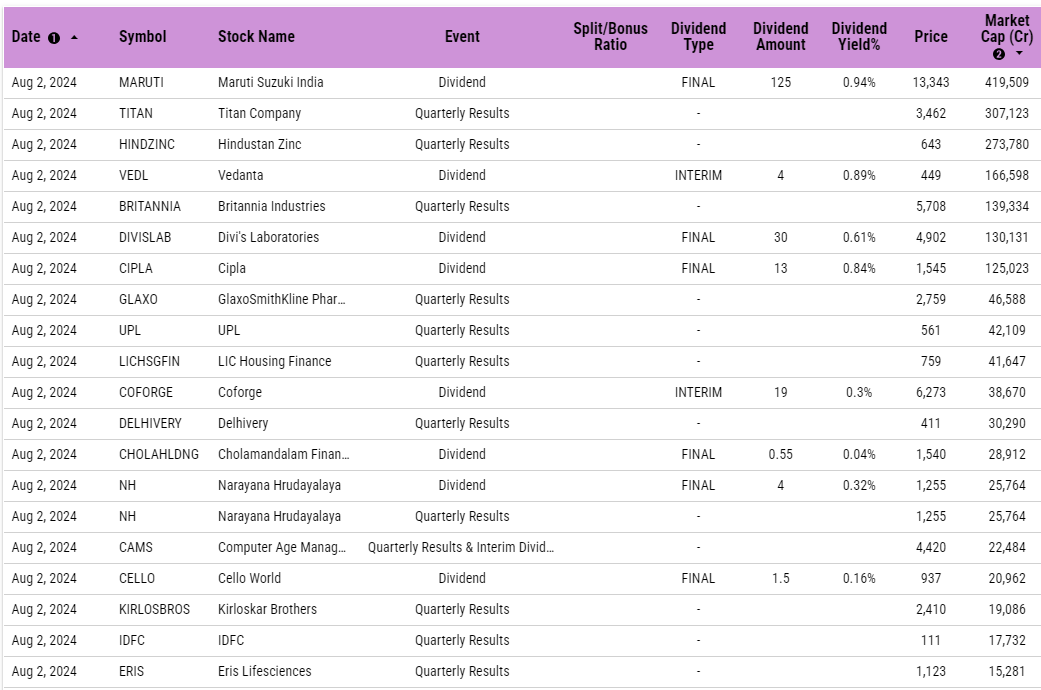Viewport: 1041px width, 690px height.
Task: Select the COFORGE symbol cell
Action: pos(145,392)
